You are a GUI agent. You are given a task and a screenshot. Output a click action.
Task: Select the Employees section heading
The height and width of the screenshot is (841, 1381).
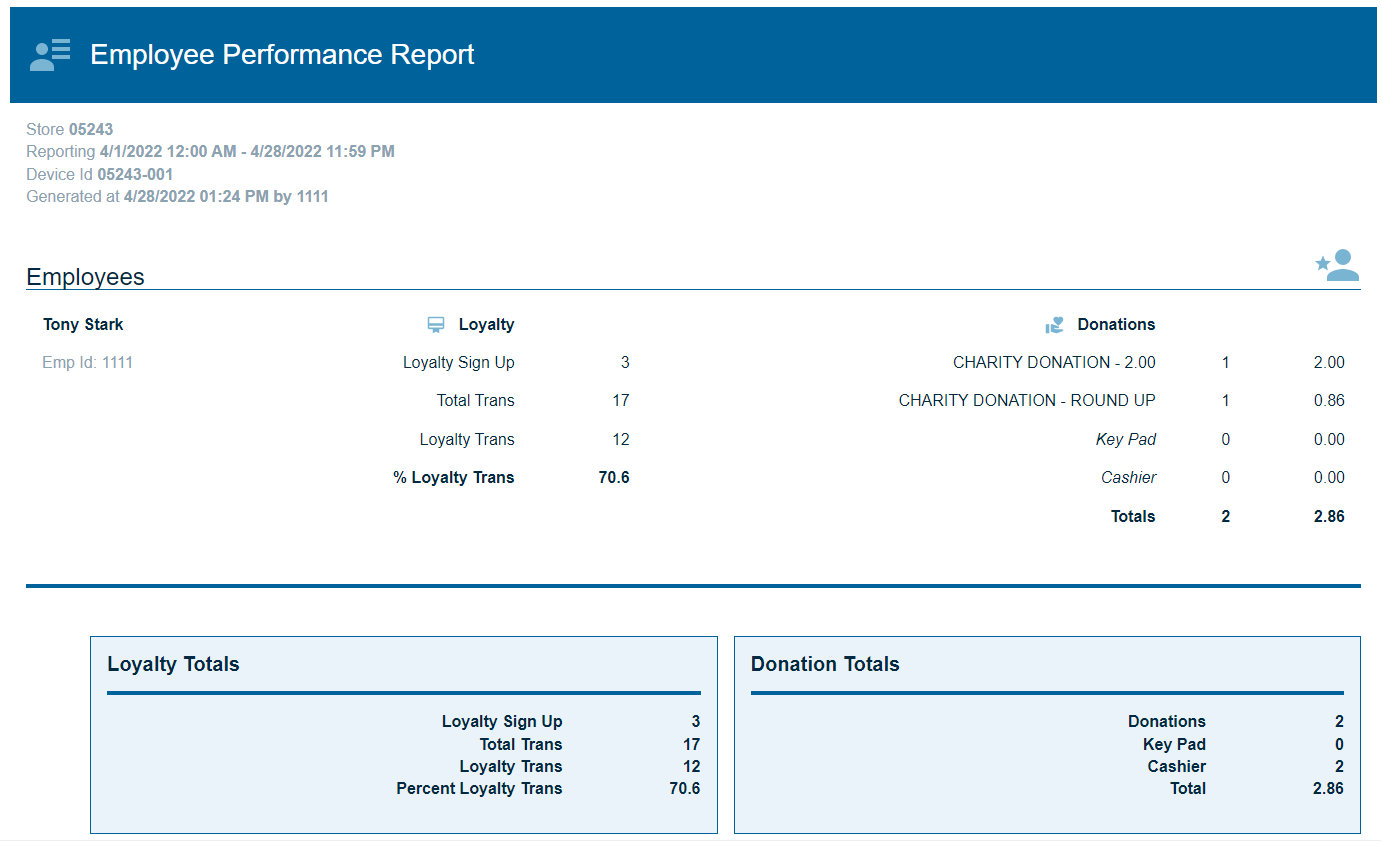[x=85, y=277]
